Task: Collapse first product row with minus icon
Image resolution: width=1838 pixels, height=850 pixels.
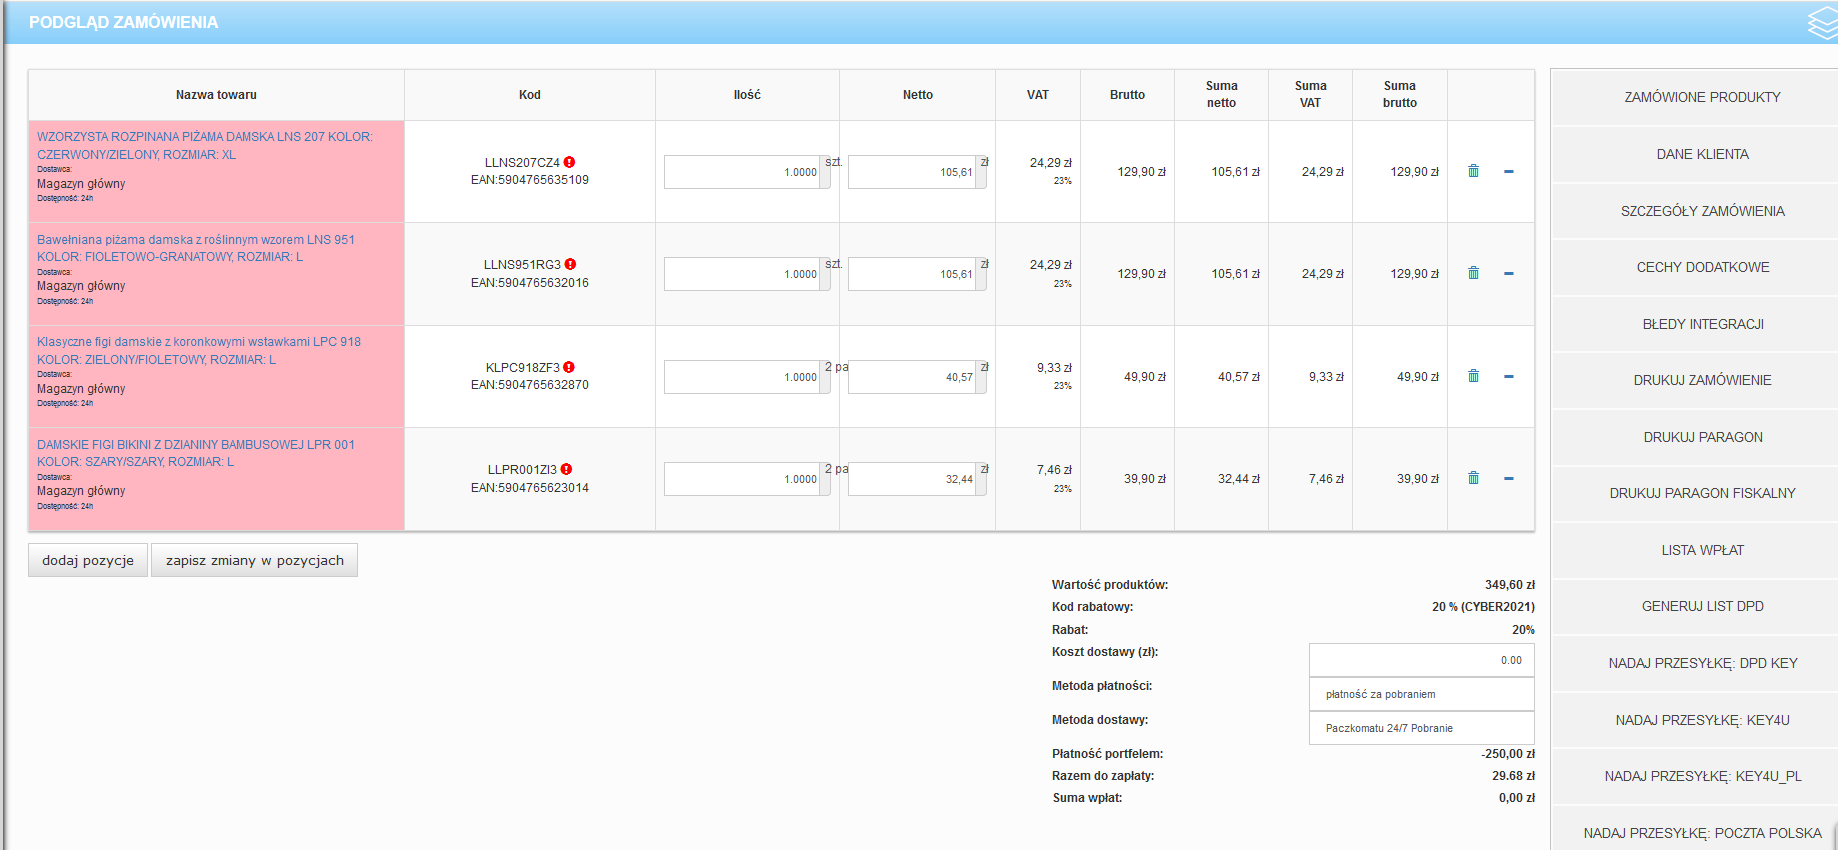Action: point(1509,172)
